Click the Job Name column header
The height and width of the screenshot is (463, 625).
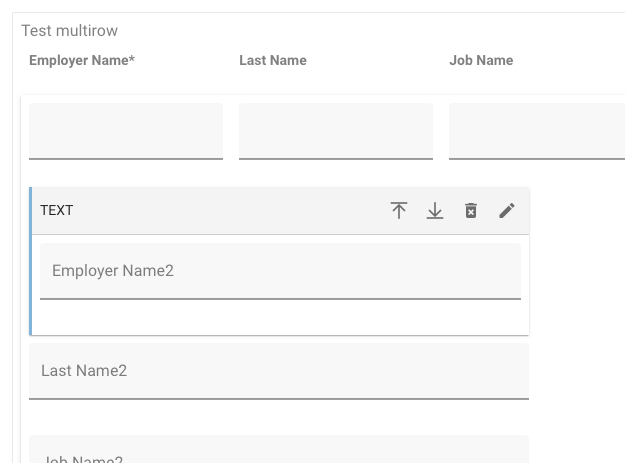click(481, 60)
